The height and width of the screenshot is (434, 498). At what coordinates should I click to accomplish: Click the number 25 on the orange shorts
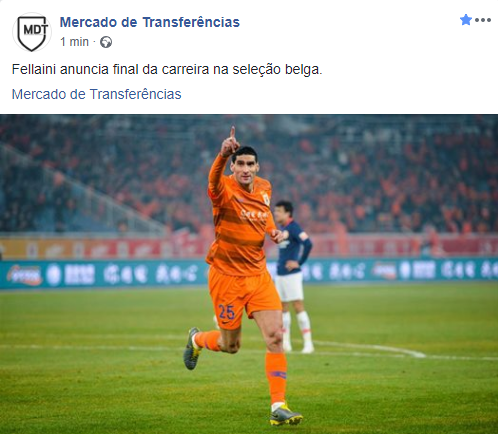pyautogui.click(x=226, y=312)
